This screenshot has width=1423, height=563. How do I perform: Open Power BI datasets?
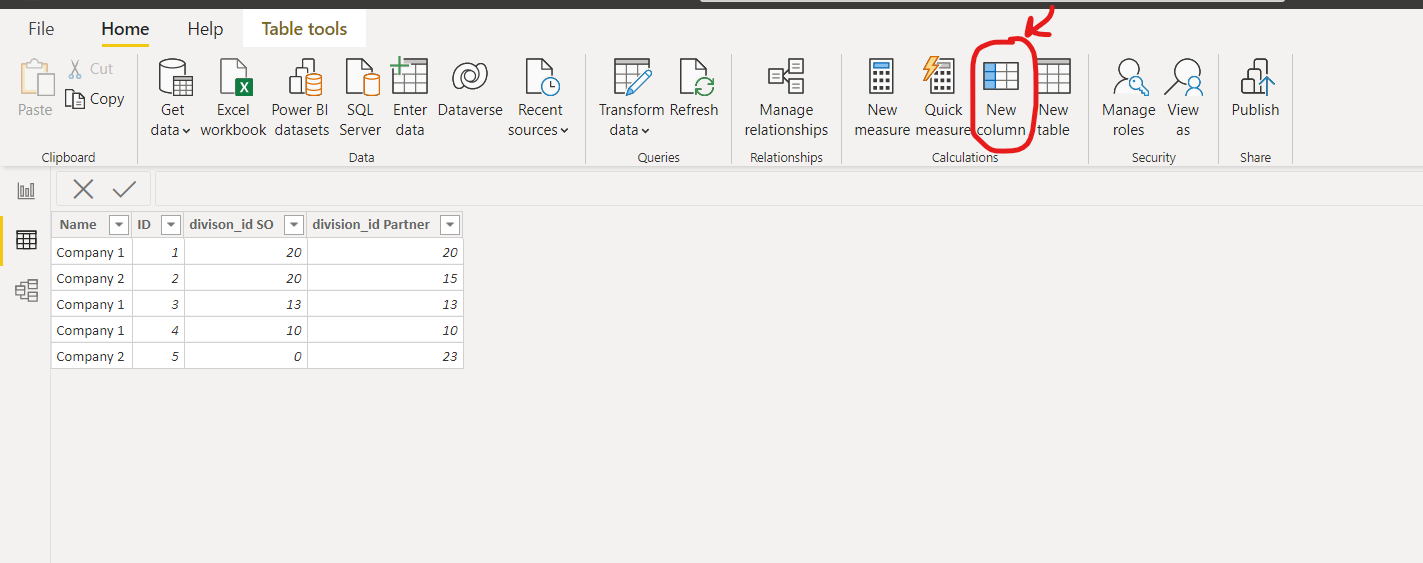click(301, 97)
